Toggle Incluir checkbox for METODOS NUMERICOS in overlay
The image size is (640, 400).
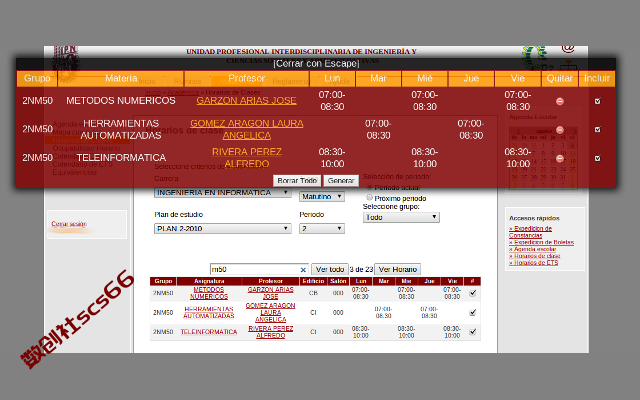click(598, 101)
